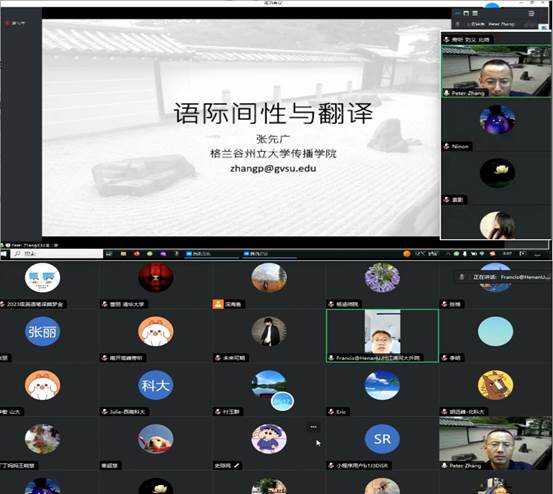Select the SR blue avatar tile
Screen dimensions: 553x494
click(382, 439)
